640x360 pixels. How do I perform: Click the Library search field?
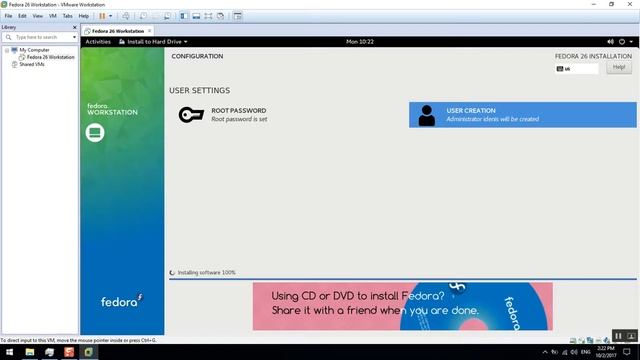[40, 37]
